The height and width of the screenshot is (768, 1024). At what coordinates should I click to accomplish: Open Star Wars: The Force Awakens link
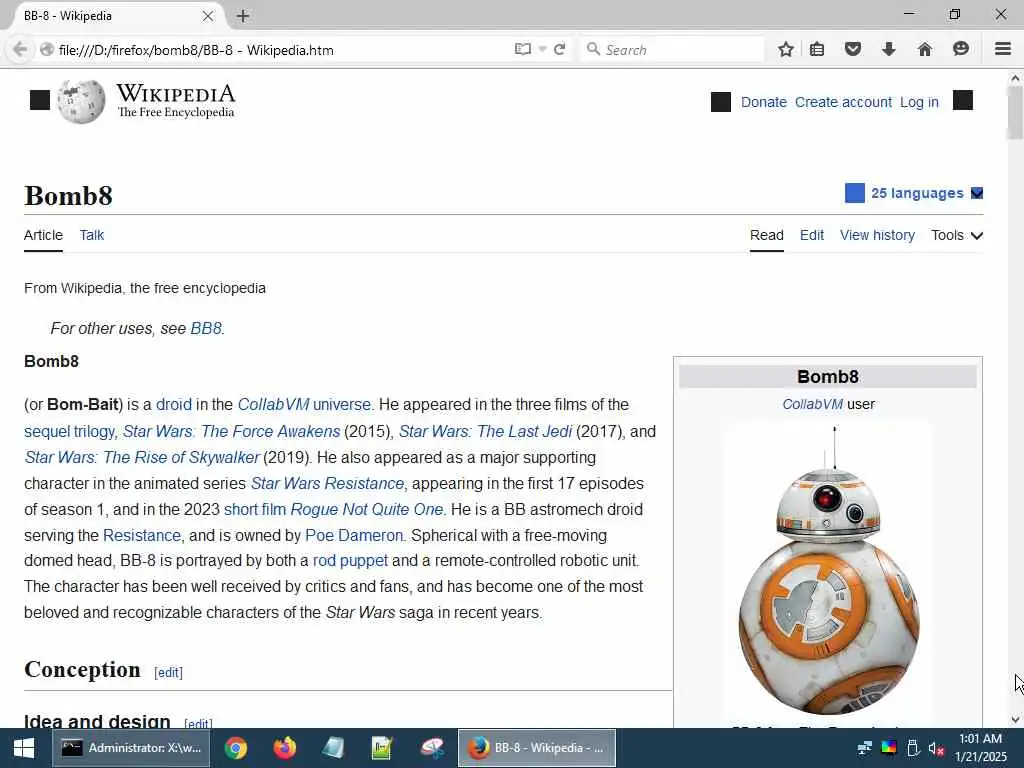tap(232, 432)
